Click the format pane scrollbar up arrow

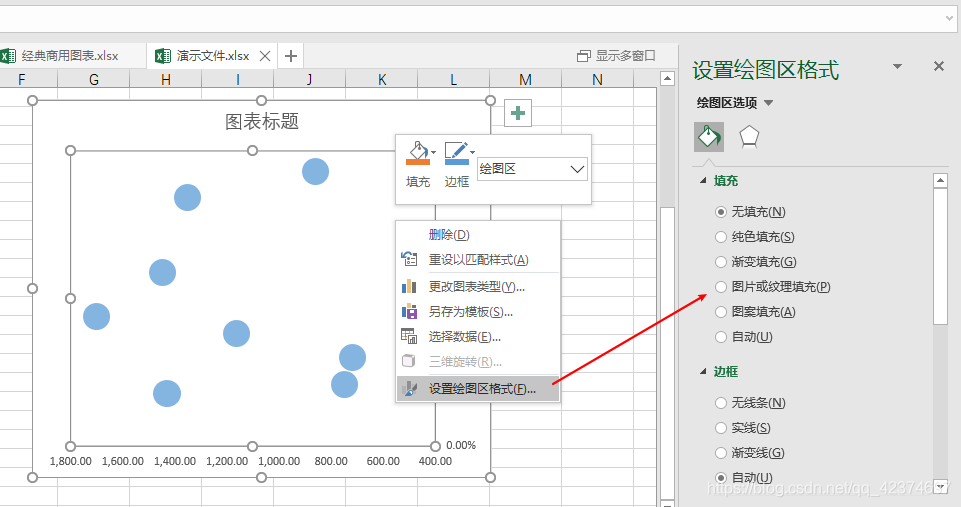point(940,180)
